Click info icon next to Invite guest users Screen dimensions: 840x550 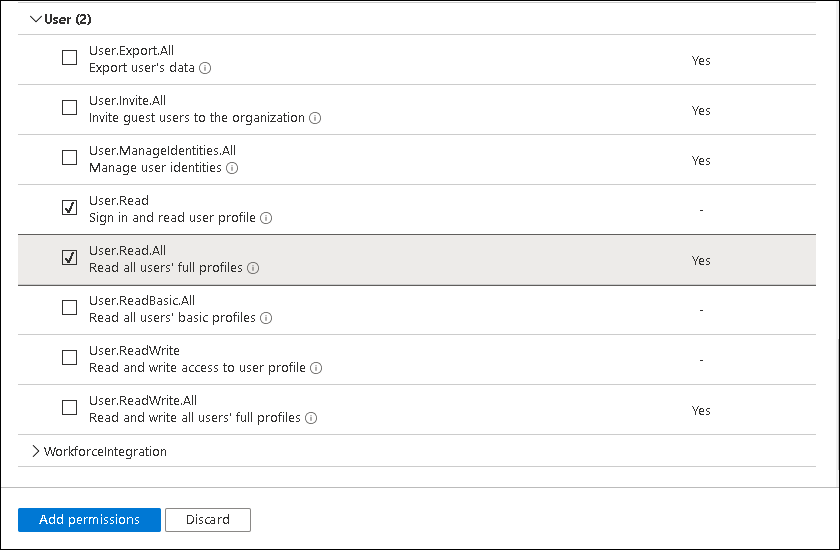tap(315, 118)
